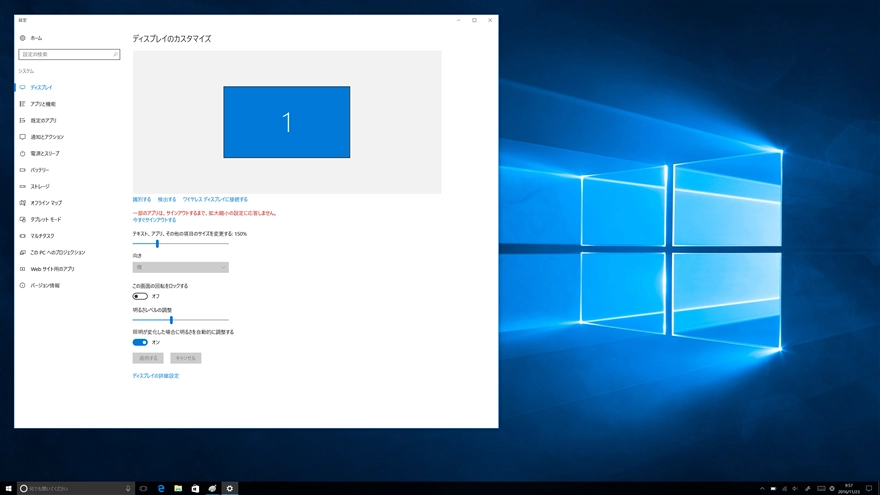Open ストレージ (Storage) settings
The width and height of the screenshot is (880, 495).
click(39, 187)
